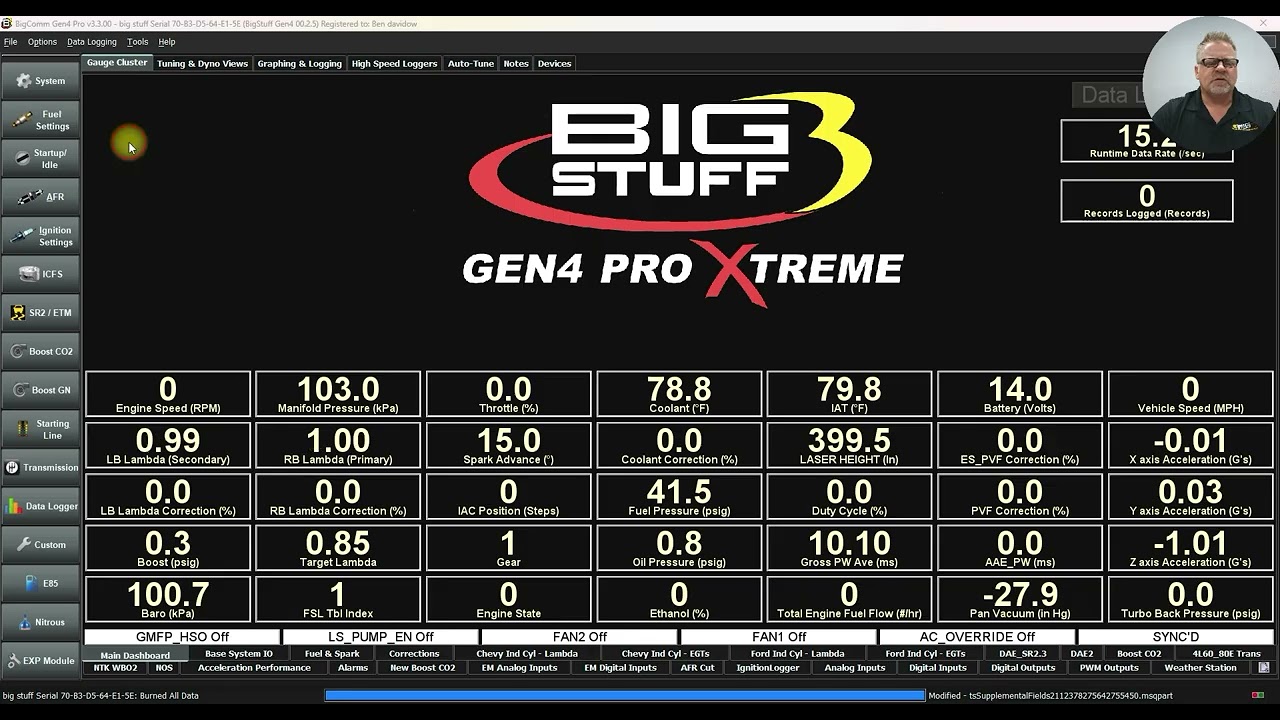The height and width of the screenshot is (720, 1280).
Task: Open the Transmission sidebar section
Action: pos(41,468)
